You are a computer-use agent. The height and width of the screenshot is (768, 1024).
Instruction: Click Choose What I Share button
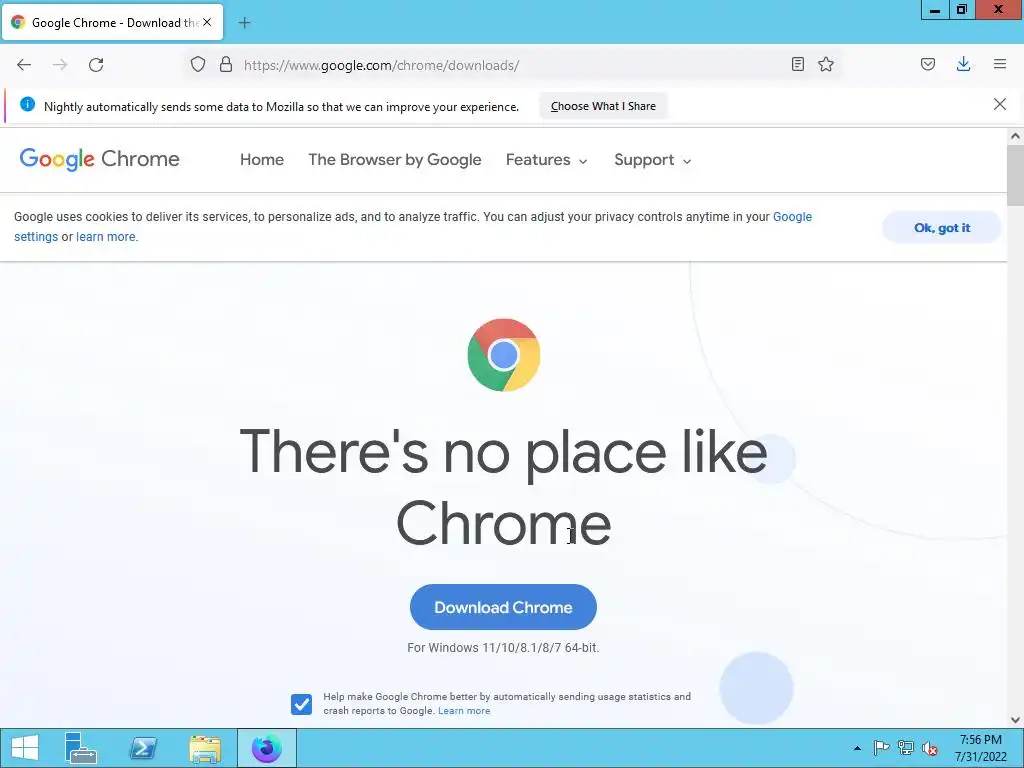603,106
